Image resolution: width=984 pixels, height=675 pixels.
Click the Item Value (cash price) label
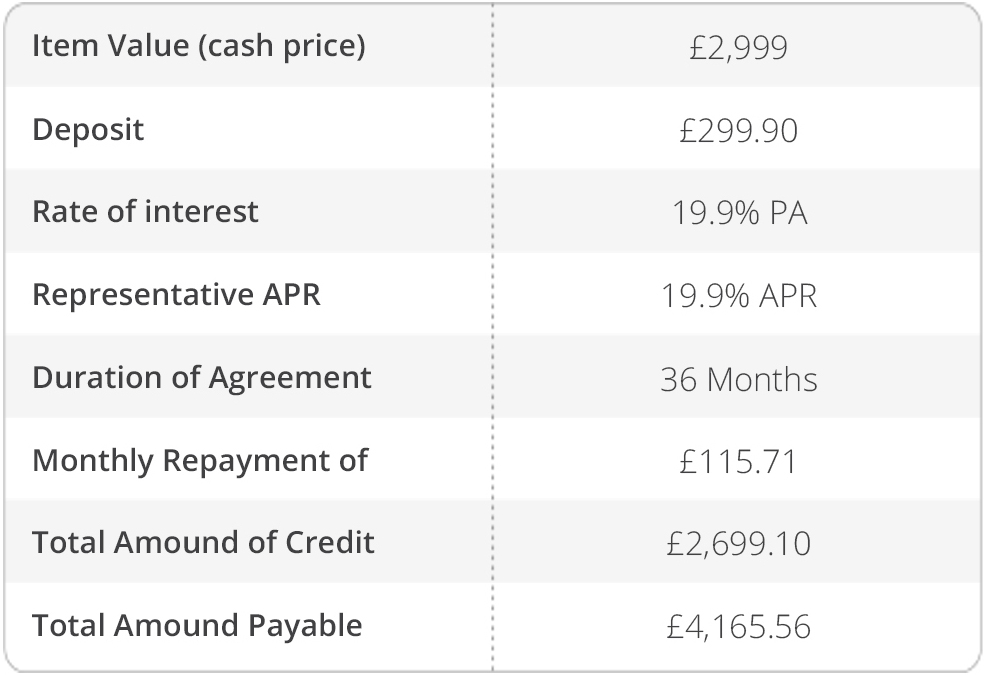tap(198, 46)
